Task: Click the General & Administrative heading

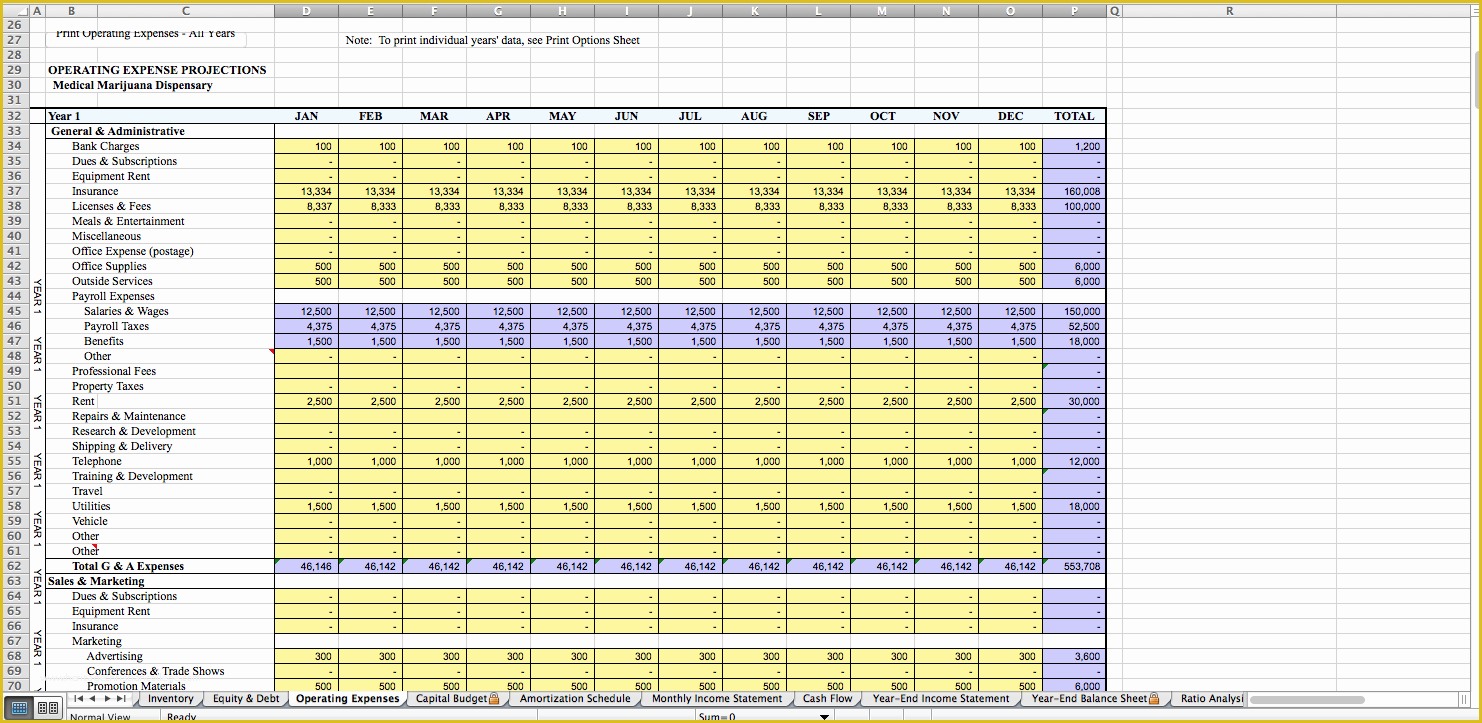Action: [x=117, y=131]
